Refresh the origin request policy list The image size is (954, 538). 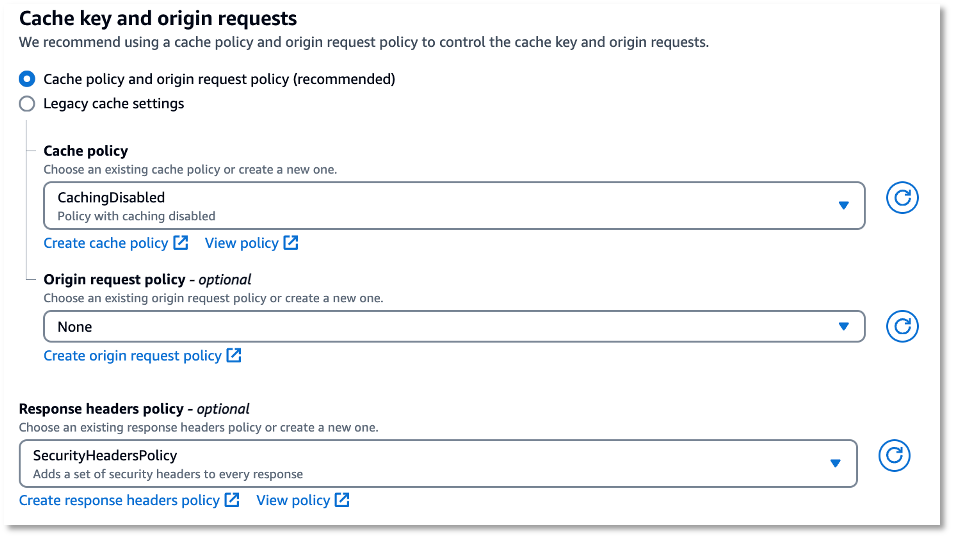[x=902, y=326]
